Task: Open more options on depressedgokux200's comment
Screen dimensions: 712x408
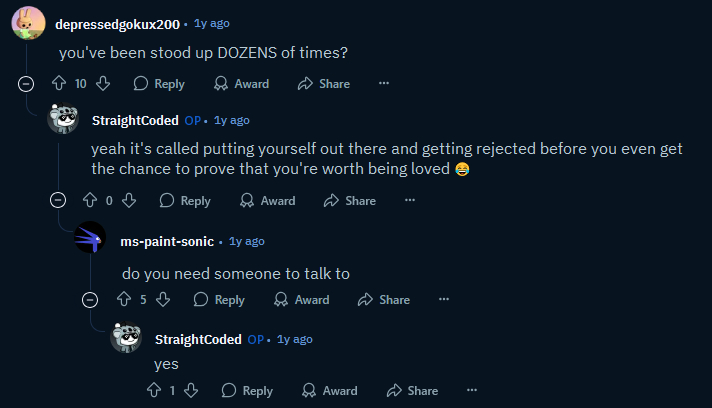Action: (384, 84)
